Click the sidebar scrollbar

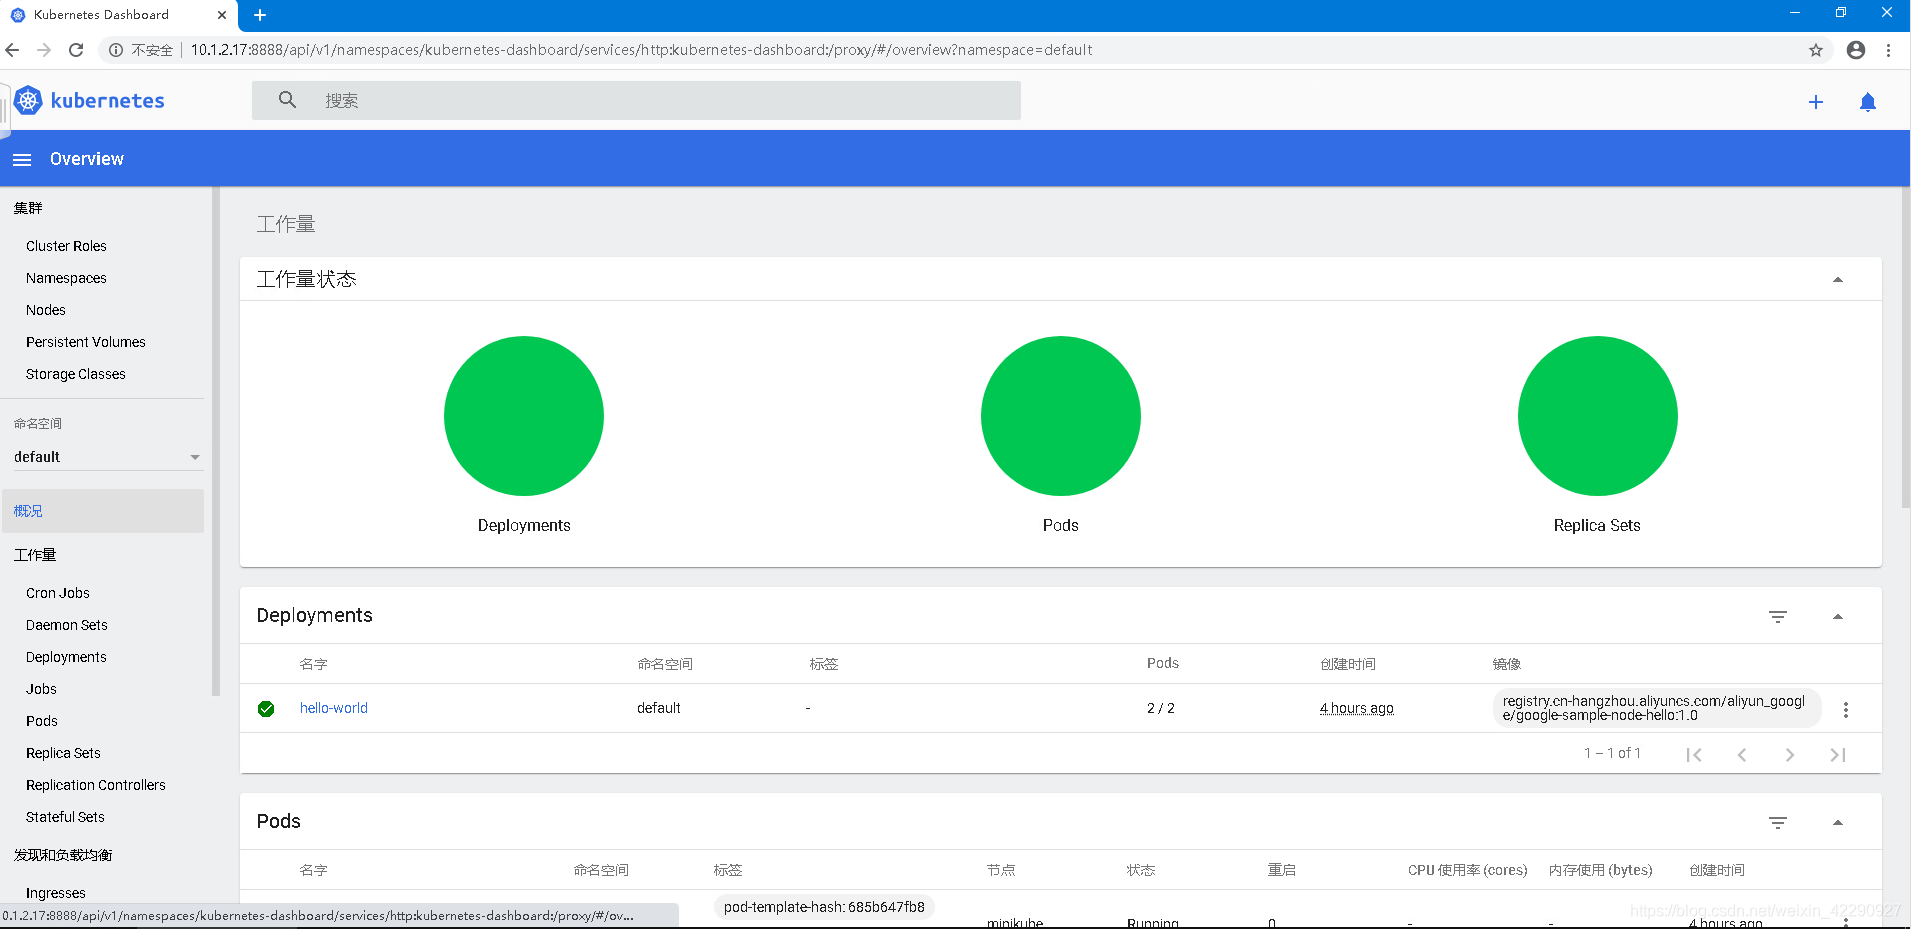pyautogui.click(x=216, y=440)
